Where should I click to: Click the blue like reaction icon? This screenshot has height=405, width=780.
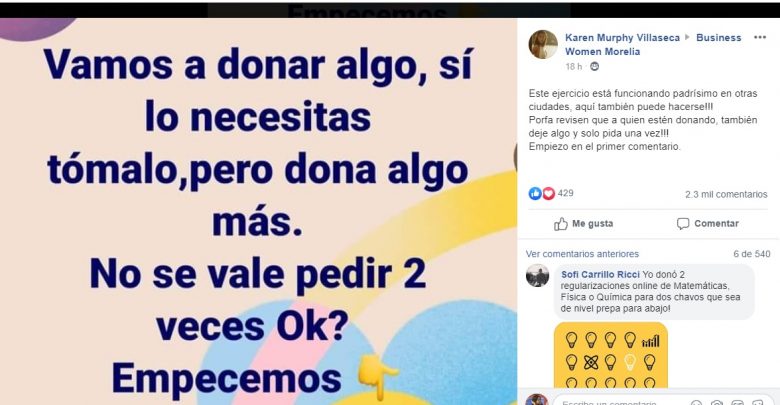coord(535,194)
